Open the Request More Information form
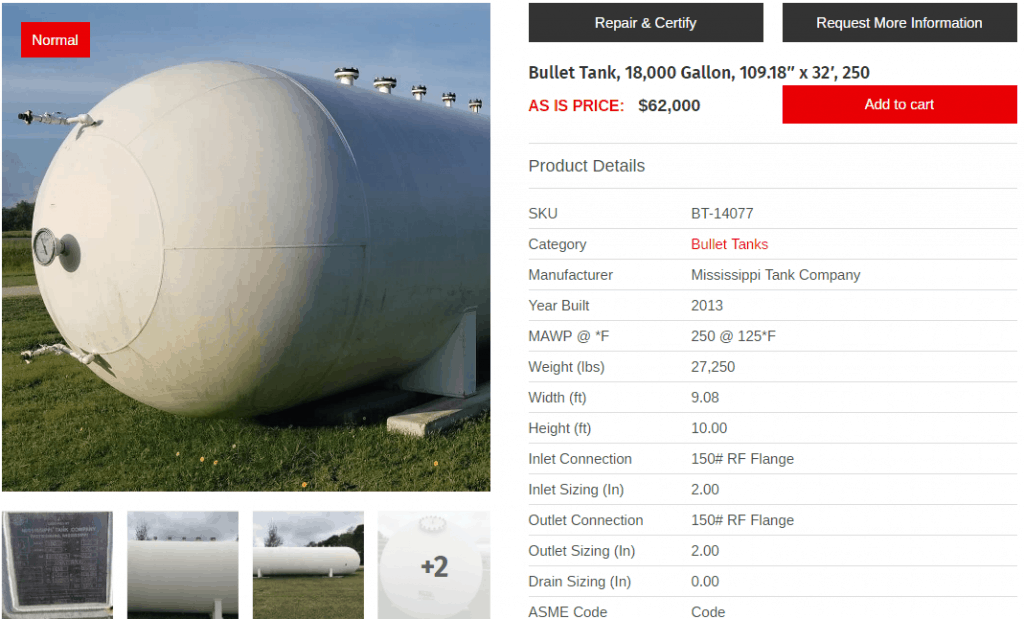The height and width of the screenshot is (619, 1024). click(899, 23)
